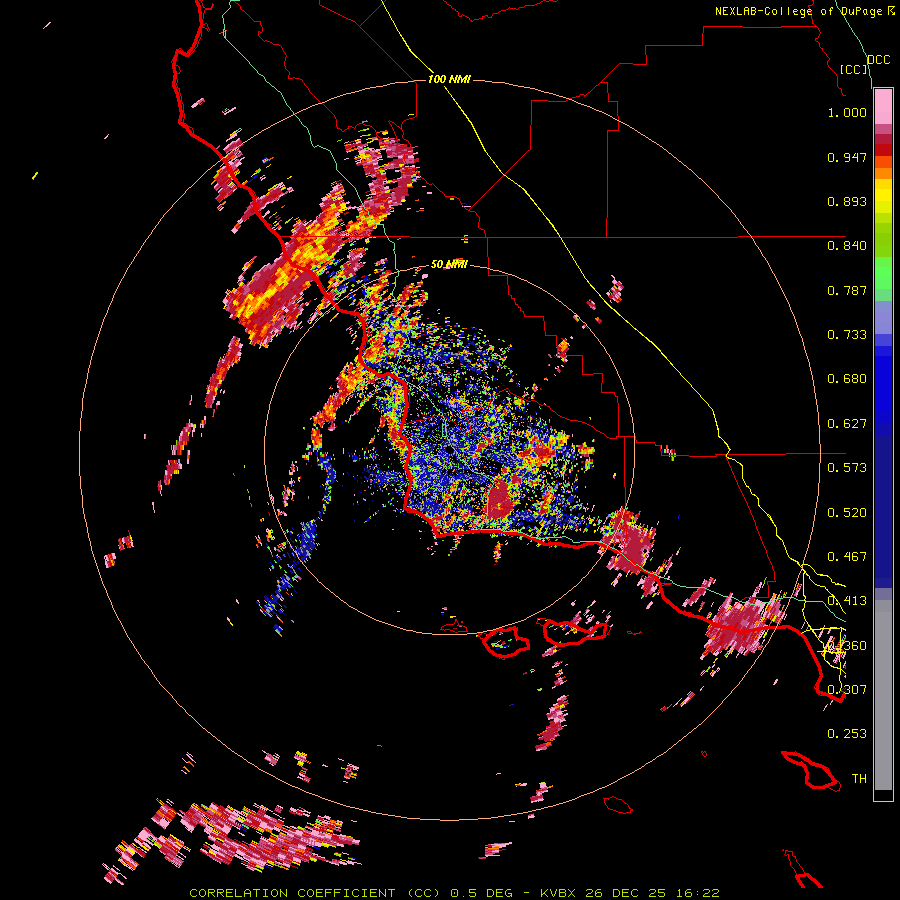Click the 100 NMI range ring label
The width and height of the screenshot is (900, 900).
[449, 79]
